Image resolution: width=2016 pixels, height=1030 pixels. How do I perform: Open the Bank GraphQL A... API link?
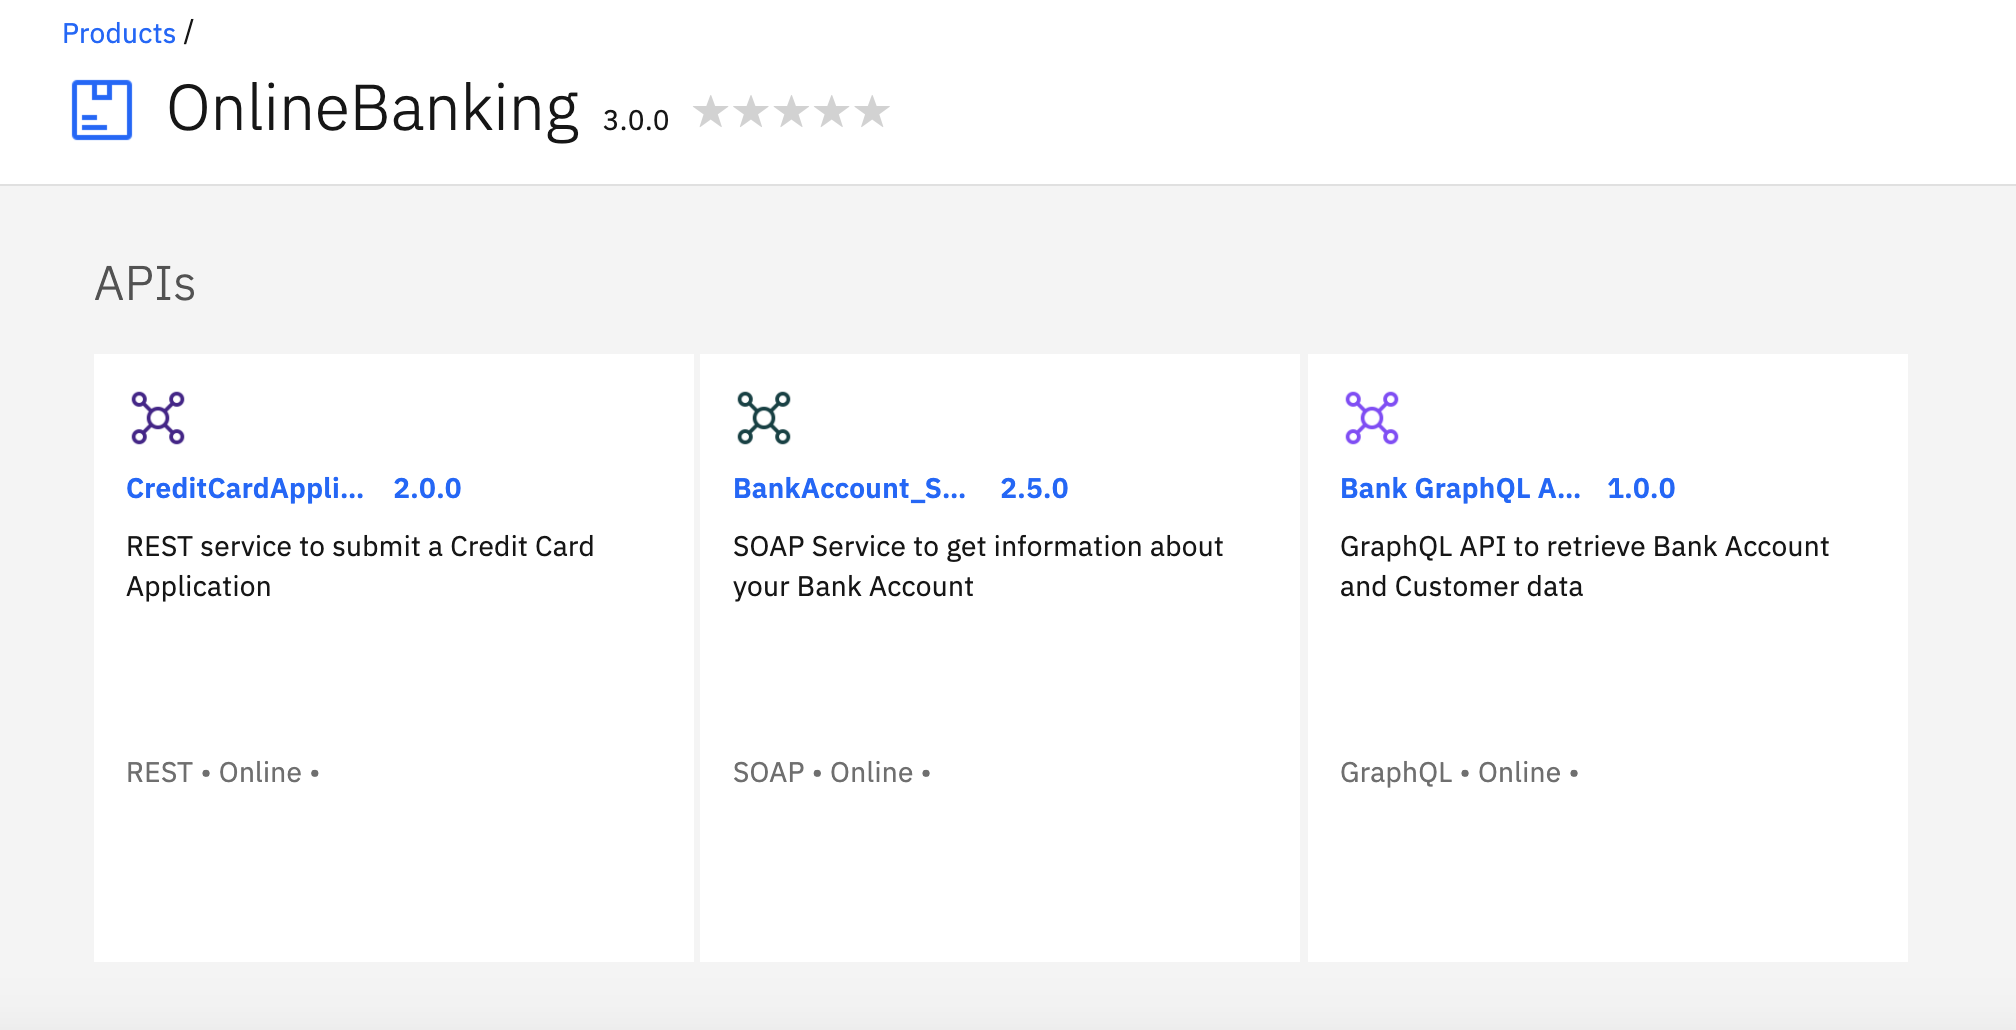click(x=1460, y=488)
